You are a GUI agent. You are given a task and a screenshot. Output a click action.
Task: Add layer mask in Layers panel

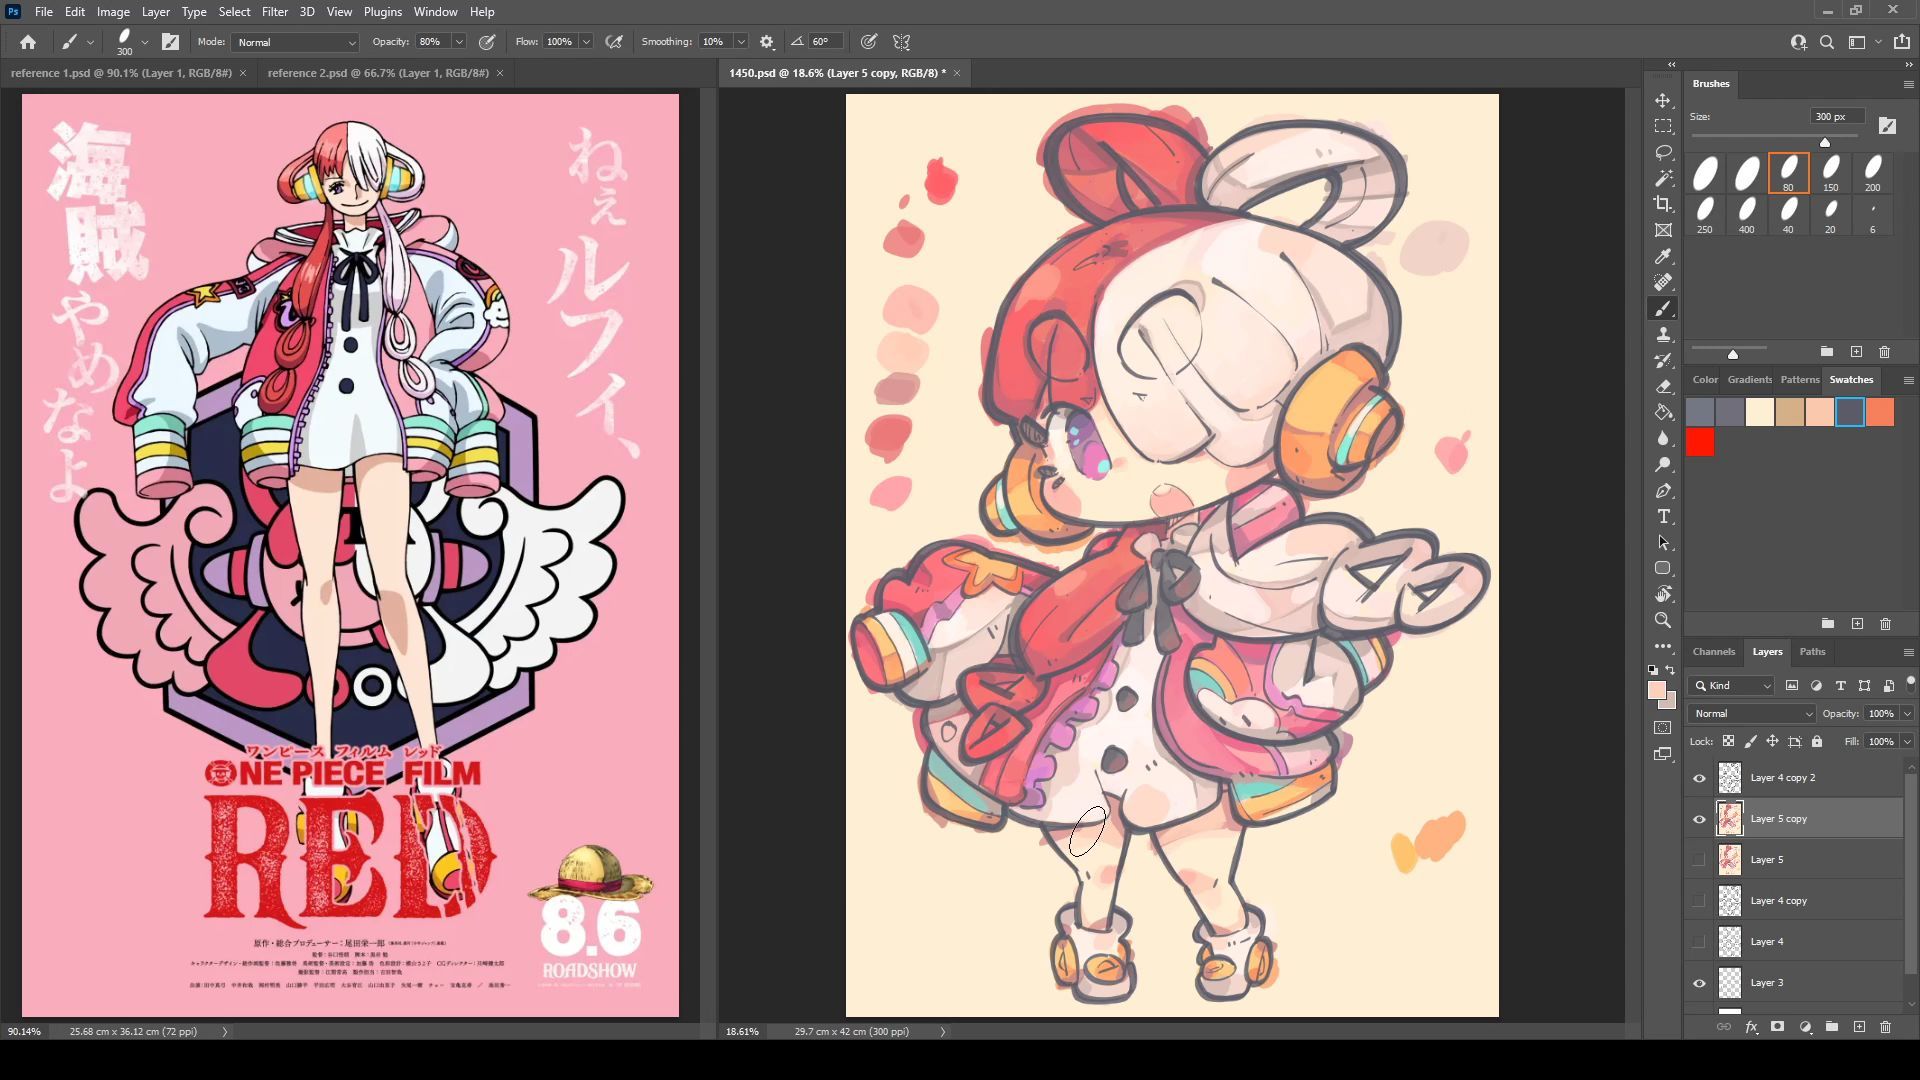point(1777,1027)
